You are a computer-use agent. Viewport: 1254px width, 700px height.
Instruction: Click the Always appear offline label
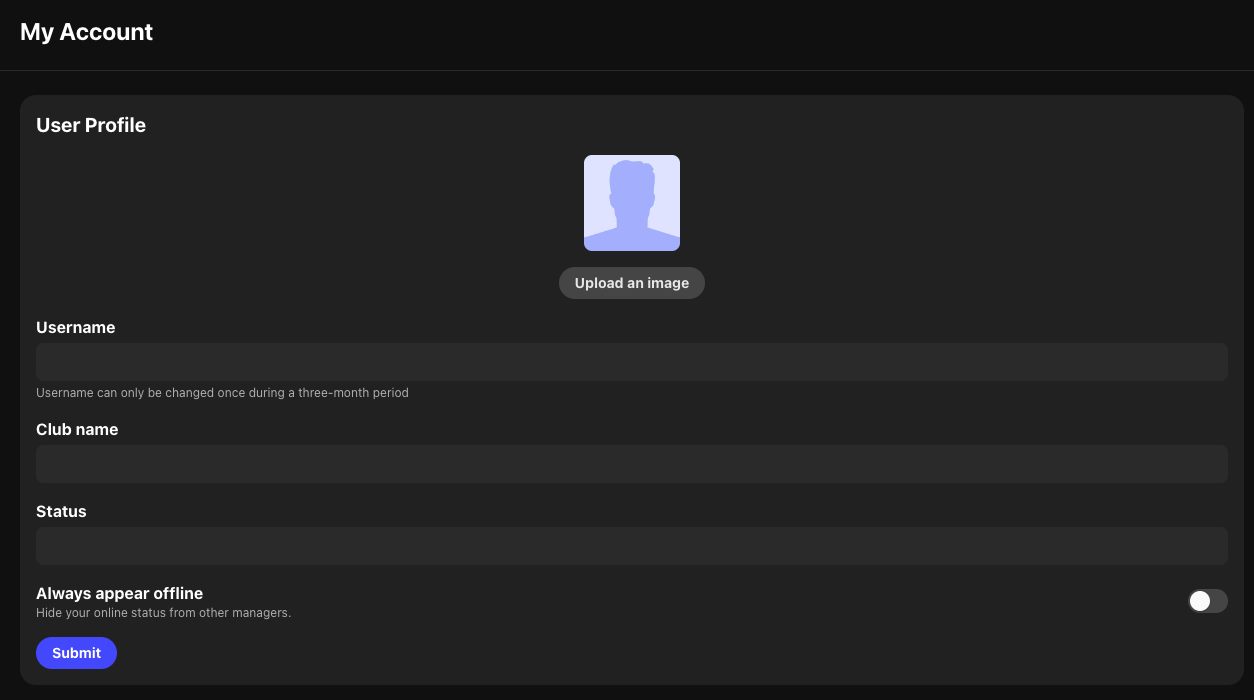pyautogui.click(x=119, y=593)
